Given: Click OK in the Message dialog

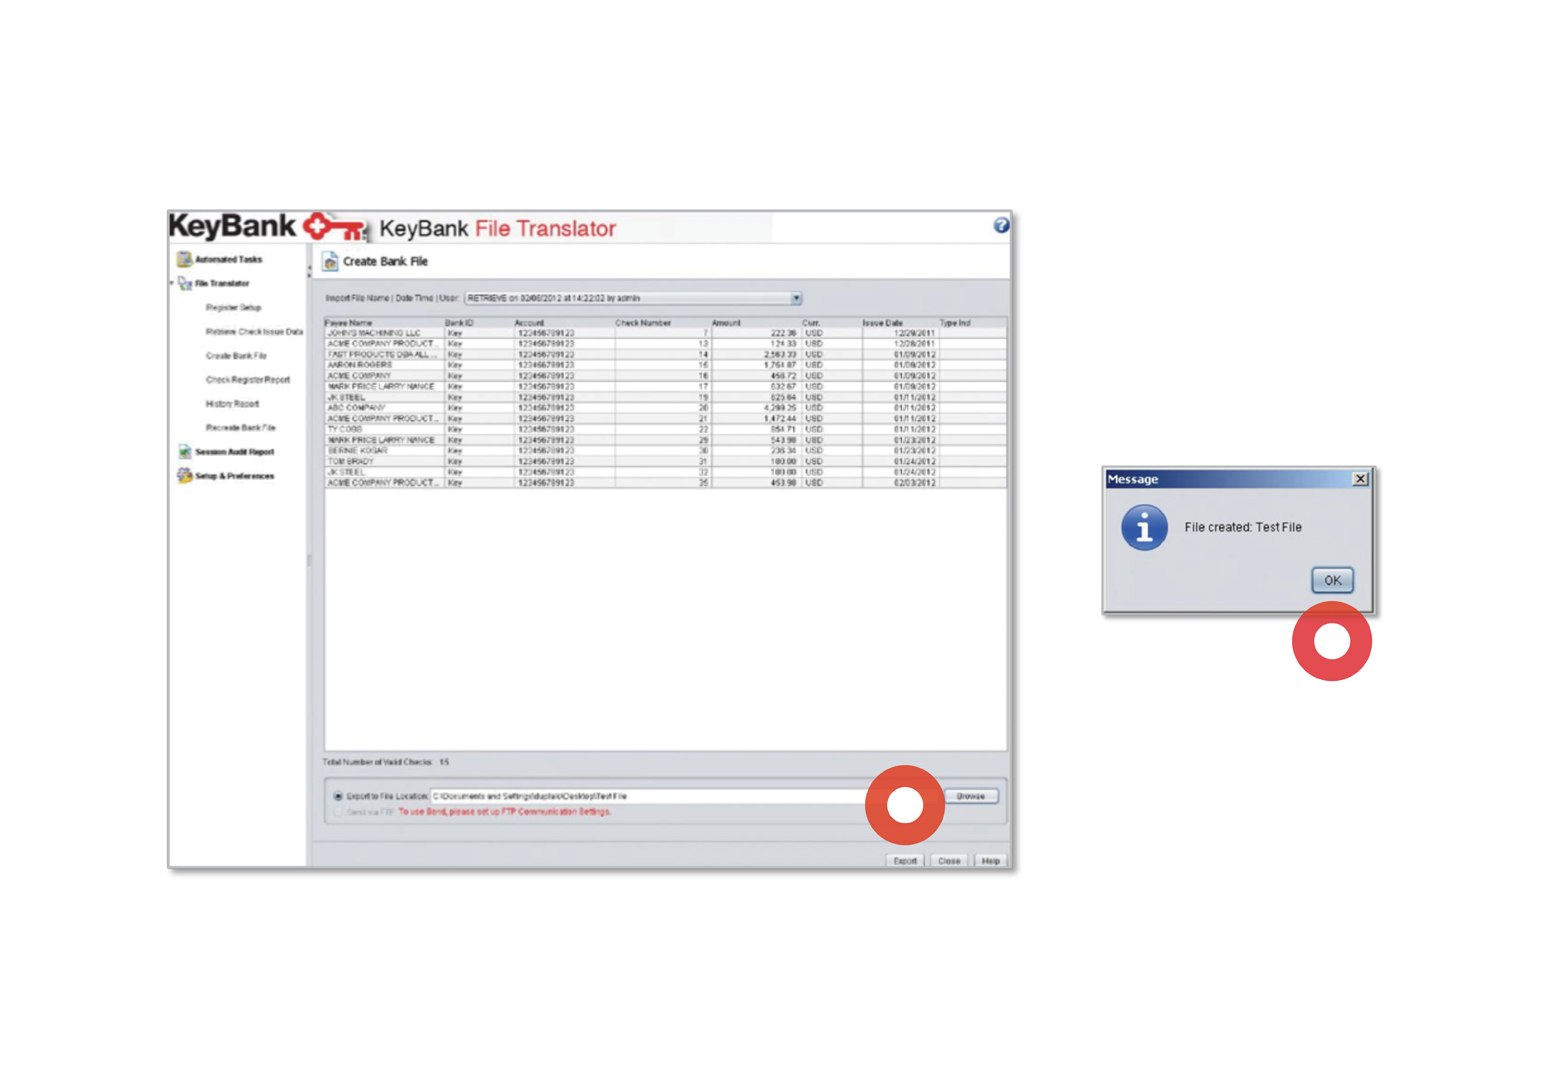Looking at the screenshot, I should [1332, 580].
